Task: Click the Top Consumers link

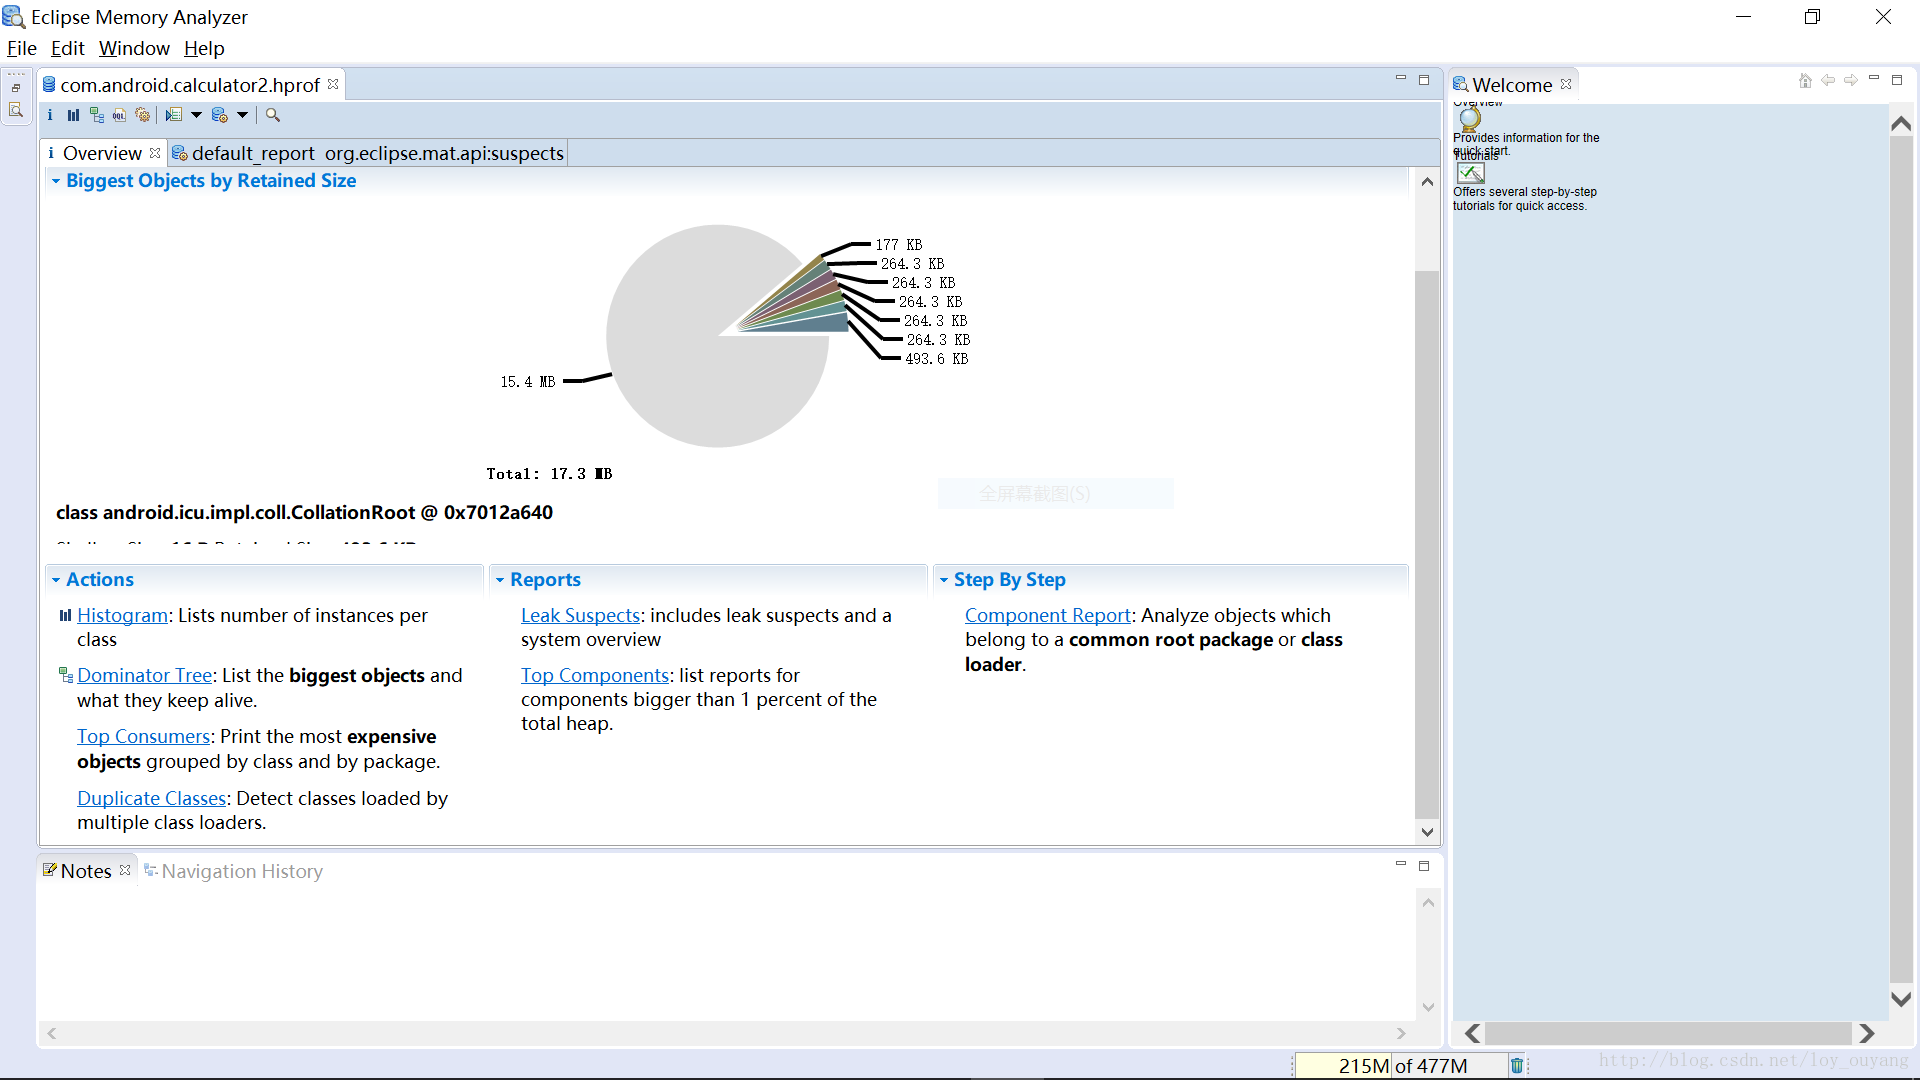Action: click(x=143, y=736)
